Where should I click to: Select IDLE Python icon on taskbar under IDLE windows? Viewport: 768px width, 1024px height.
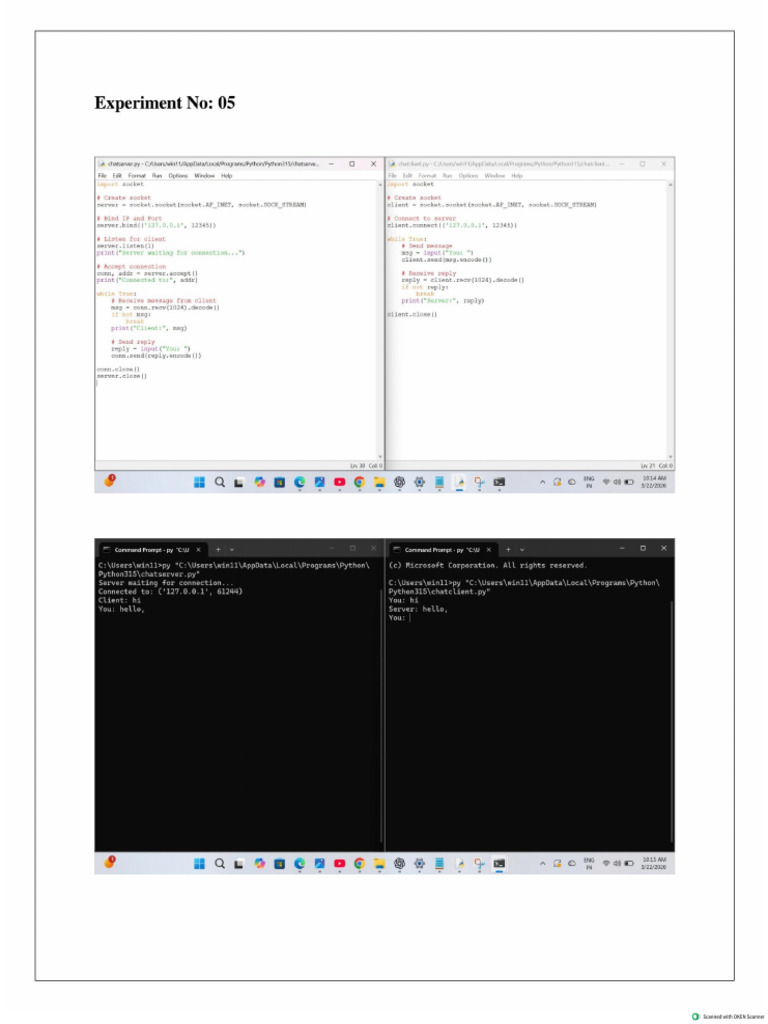click(460, 482)
